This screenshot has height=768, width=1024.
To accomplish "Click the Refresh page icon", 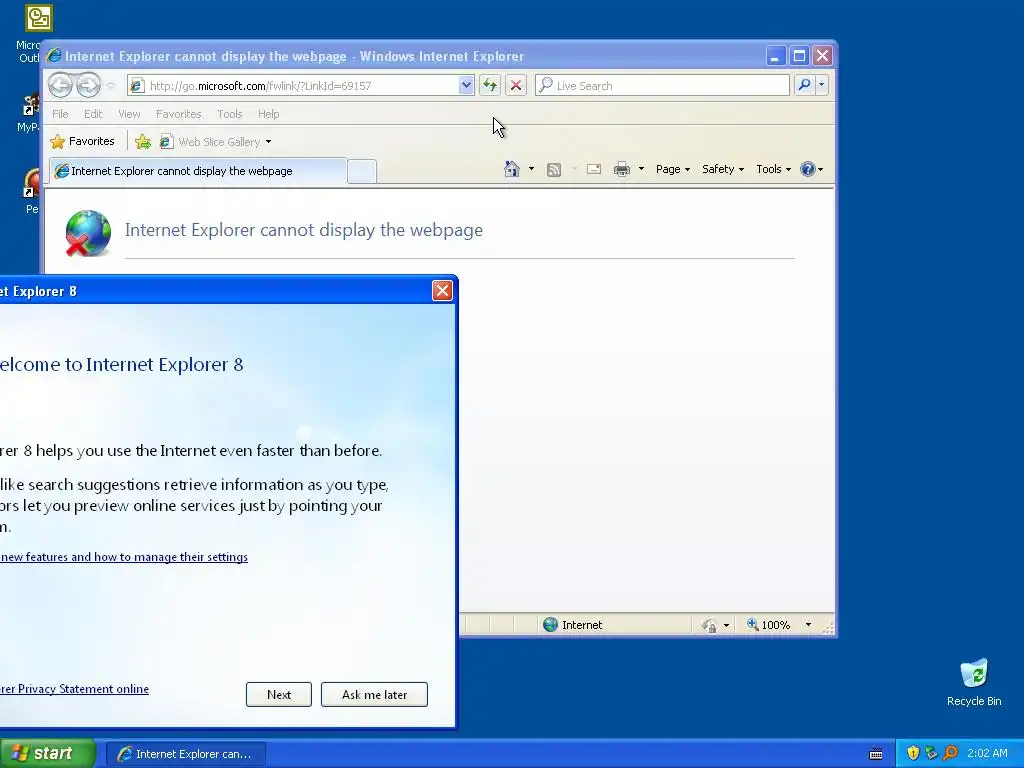I will (490, 85).
